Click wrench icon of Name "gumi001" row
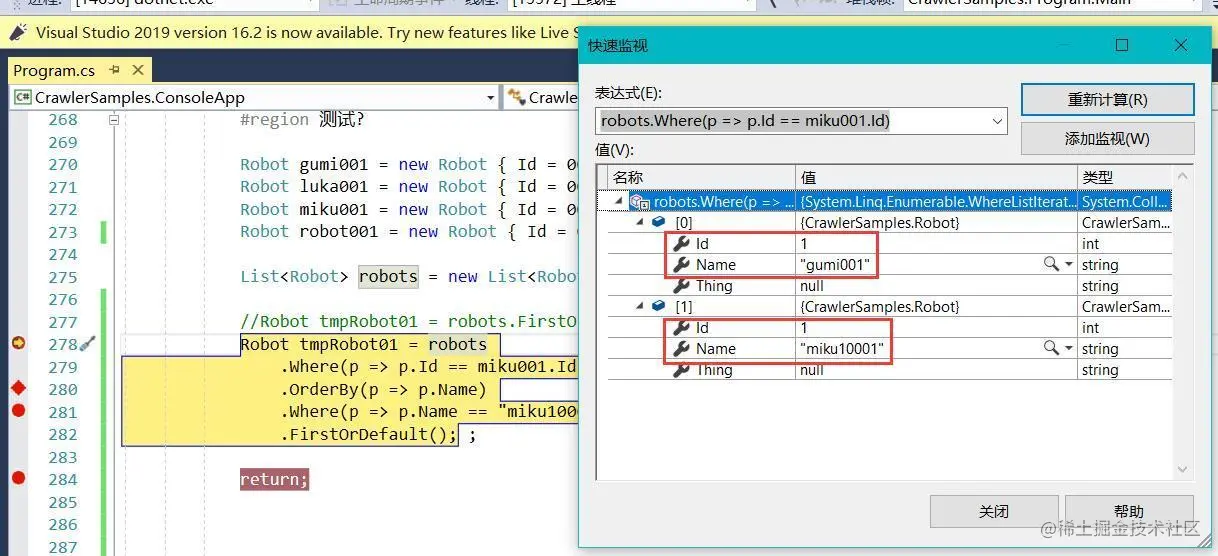Screen dimensions: 1218x556 click(683, 264)
